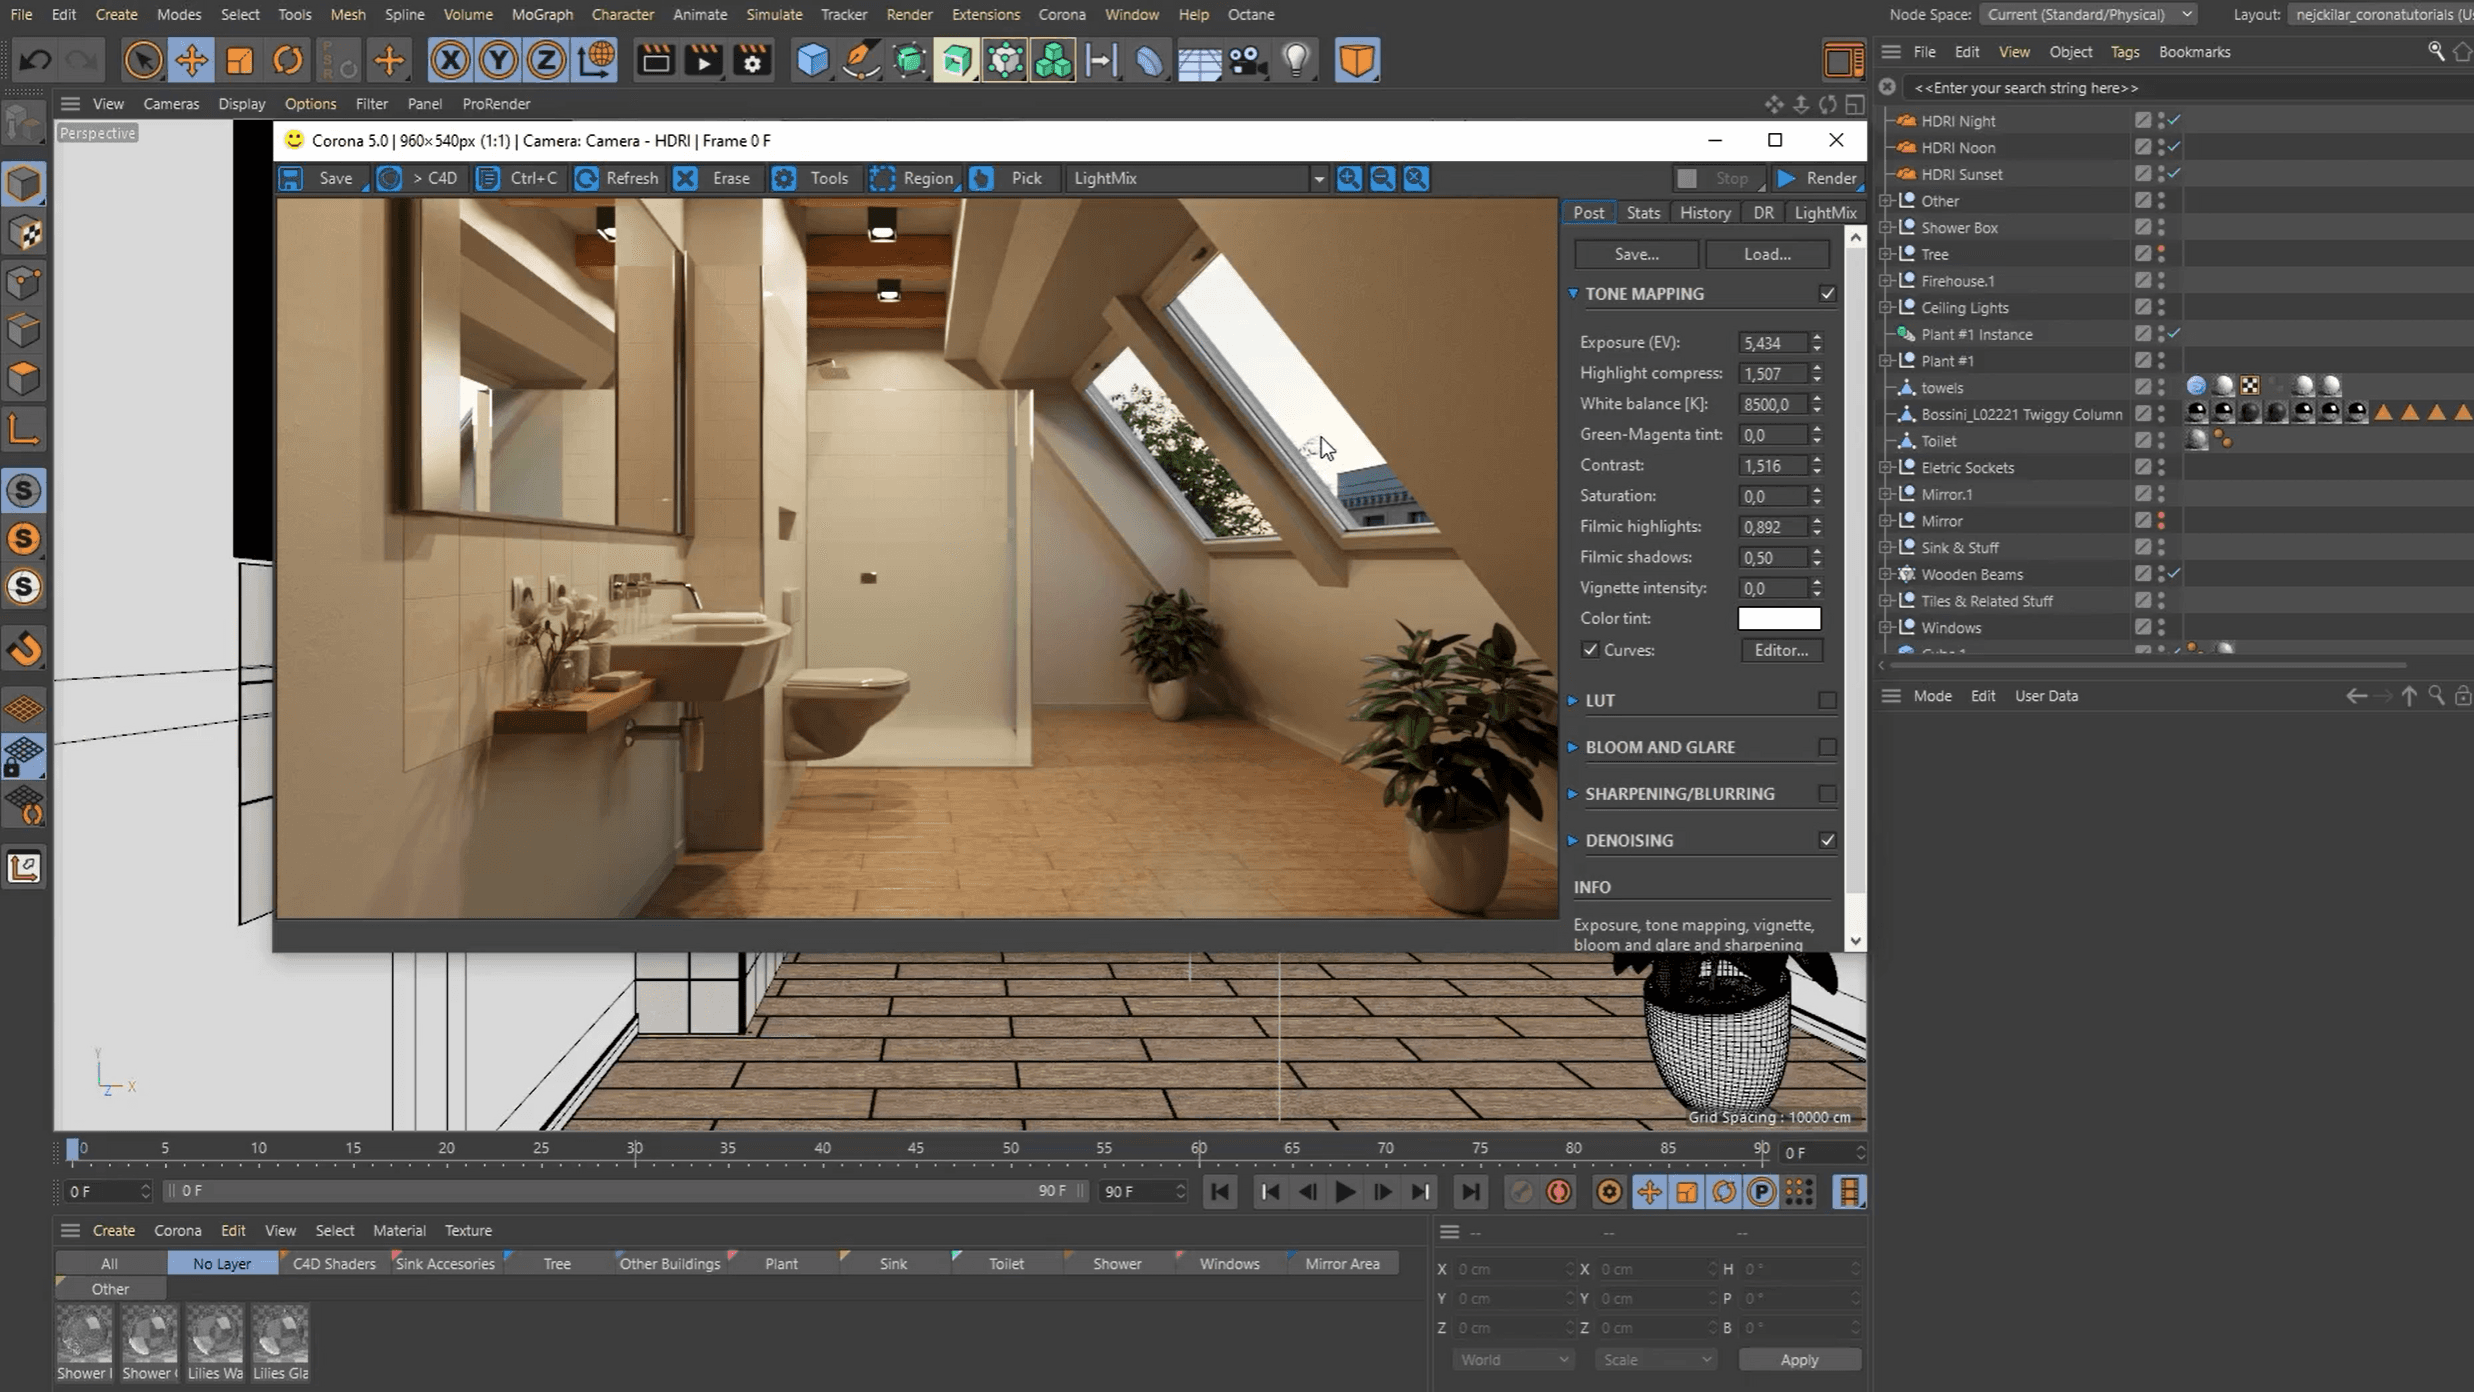This screenshot has height=1392, width=2474.
Task: Select the Move tool in top toolbar
Action: 191,60
